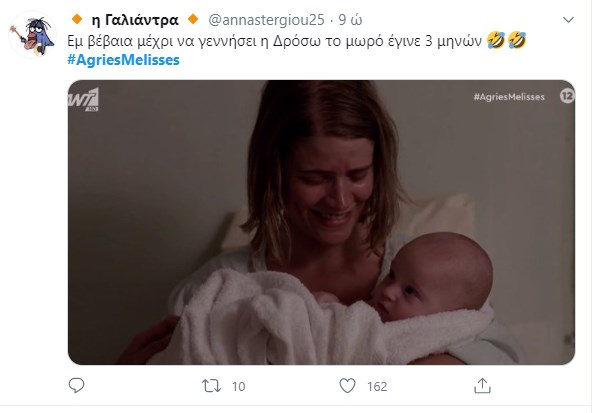605x413 pixels.
Task: View the retweet count of 10
Action: pos(239,384)
